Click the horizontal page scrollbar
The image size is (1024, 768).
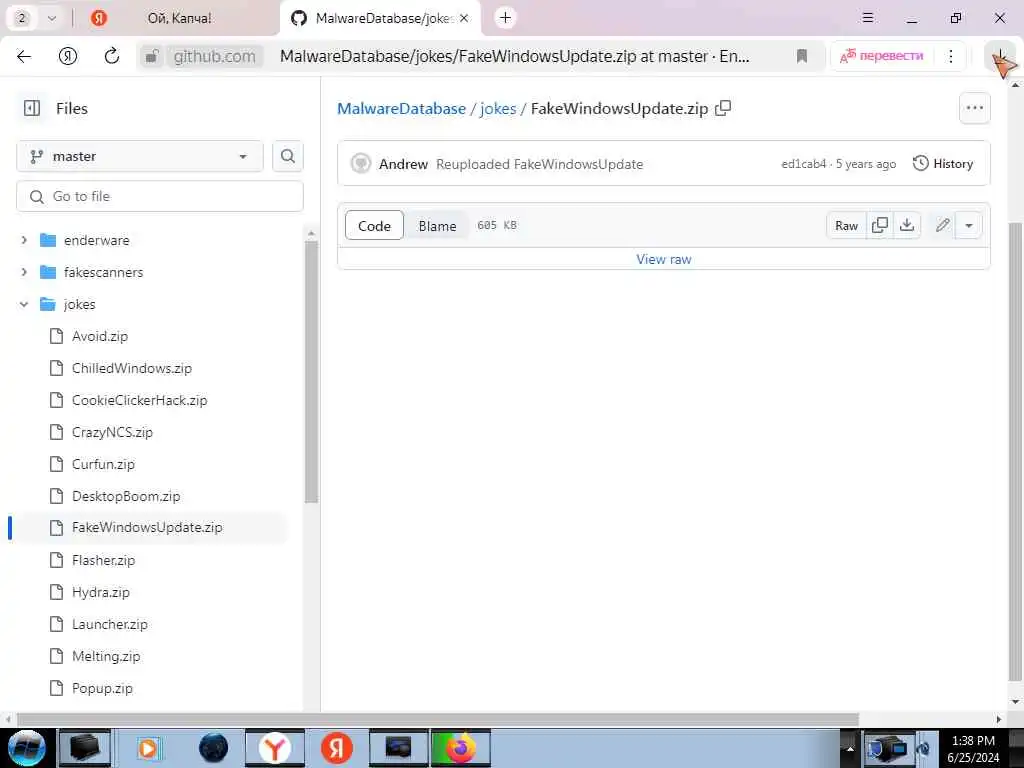[438, 719]
